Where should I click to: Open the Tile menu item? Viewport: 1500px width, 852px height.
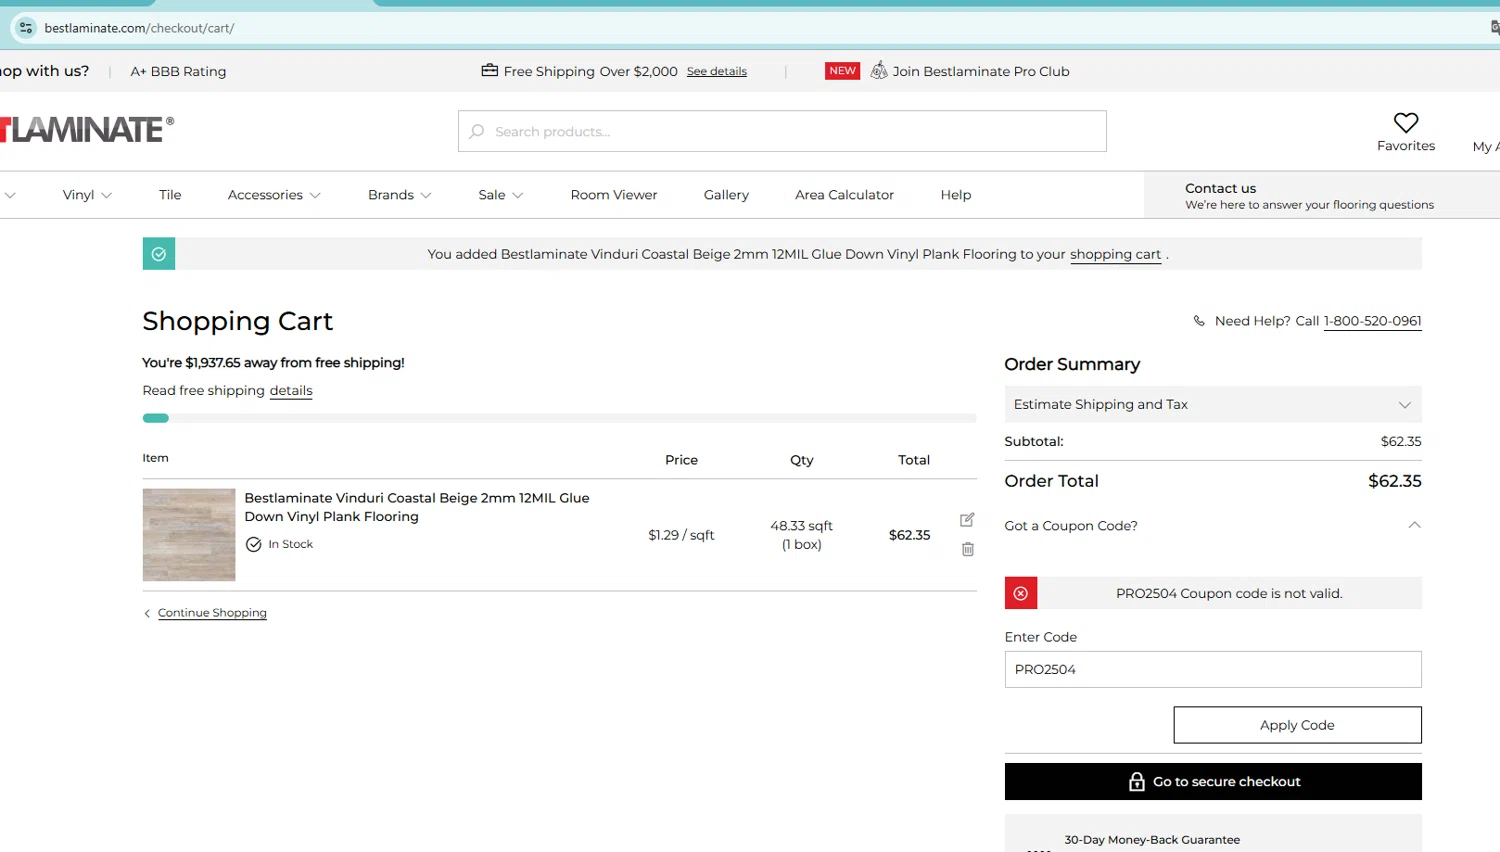170,195
